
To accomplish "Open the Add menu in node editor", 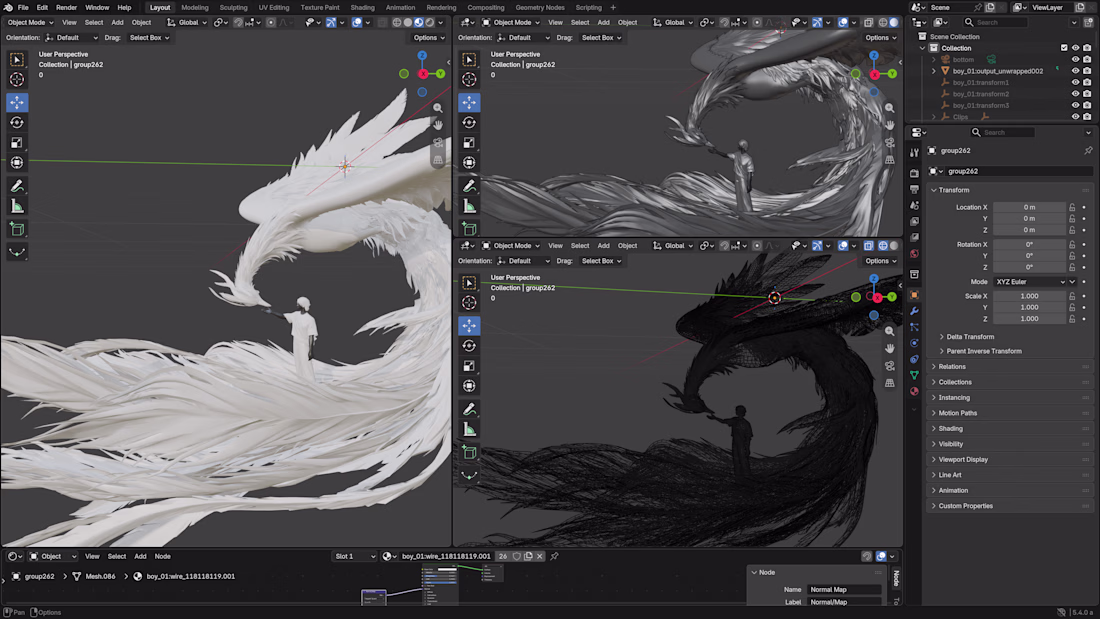I will 140,557.
